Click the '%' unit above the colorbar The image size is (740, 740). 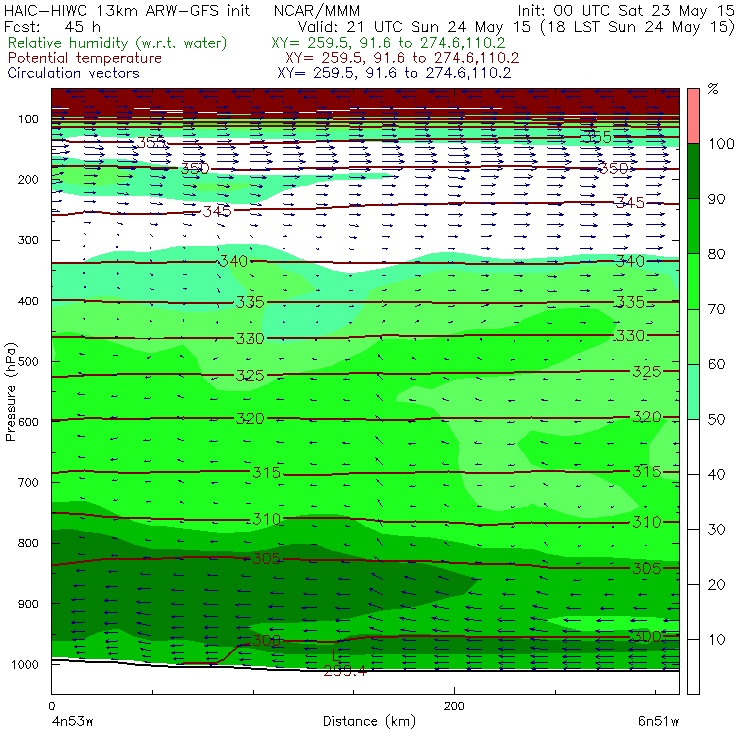coord(713,89)
